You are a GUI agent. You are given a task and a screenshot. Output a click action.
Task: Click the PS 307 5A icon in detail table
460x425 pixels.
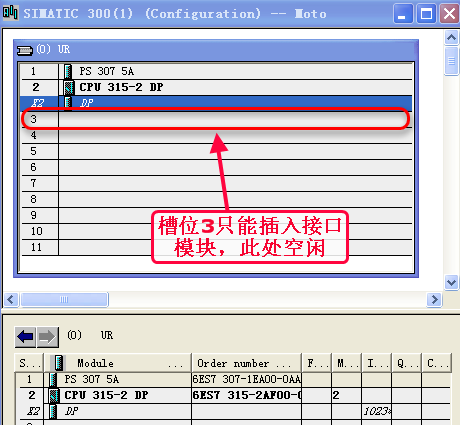53,379
